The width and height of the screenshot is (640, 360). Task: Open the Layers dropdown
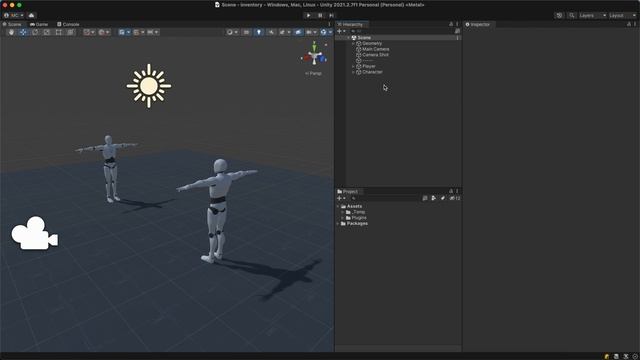click(593, 16)
